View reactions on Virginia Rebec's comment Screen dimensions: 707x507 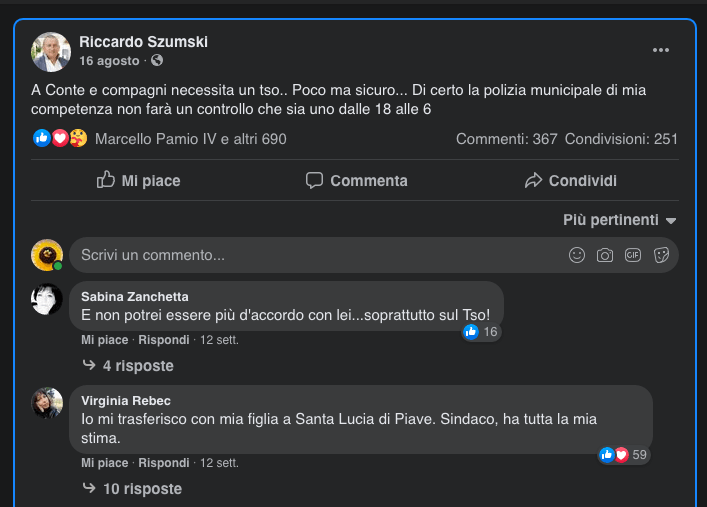click(623, 455)
